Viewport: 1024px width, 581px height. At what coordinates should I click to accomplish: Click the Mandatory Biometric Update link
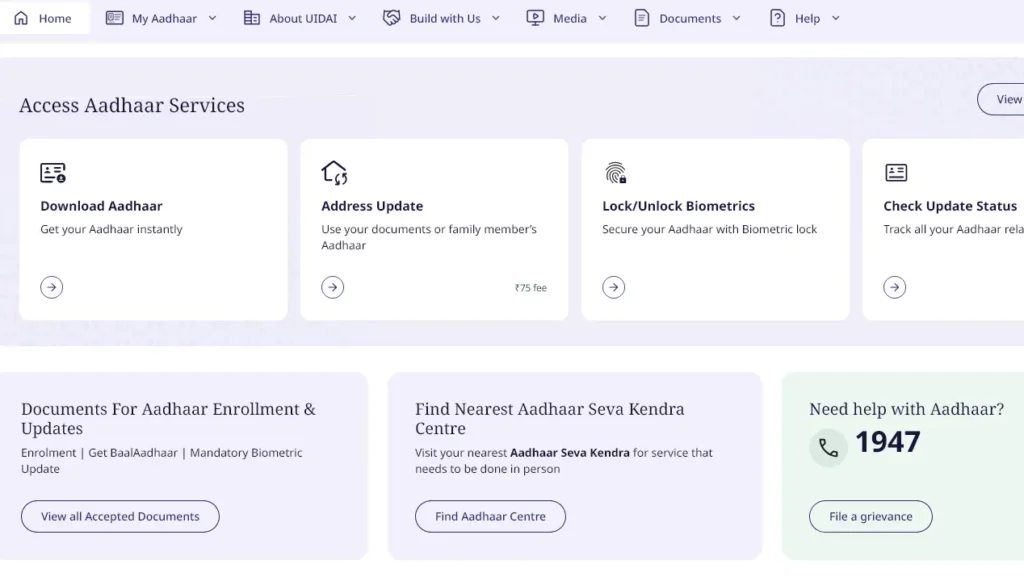[x=161, y=460]
